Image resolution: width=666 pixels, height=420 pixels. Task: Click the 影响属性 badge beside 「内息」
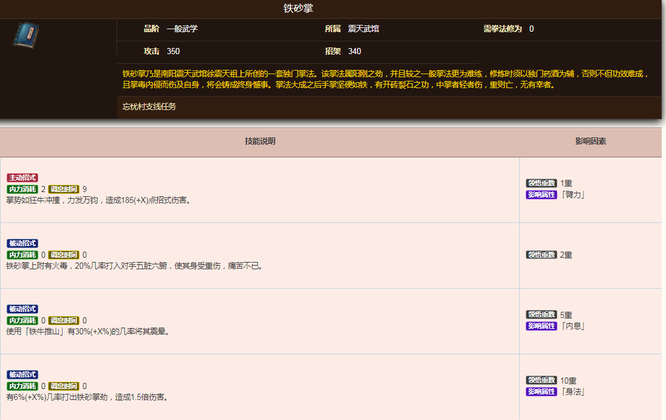pyautogui.click(x=542, y=326)
